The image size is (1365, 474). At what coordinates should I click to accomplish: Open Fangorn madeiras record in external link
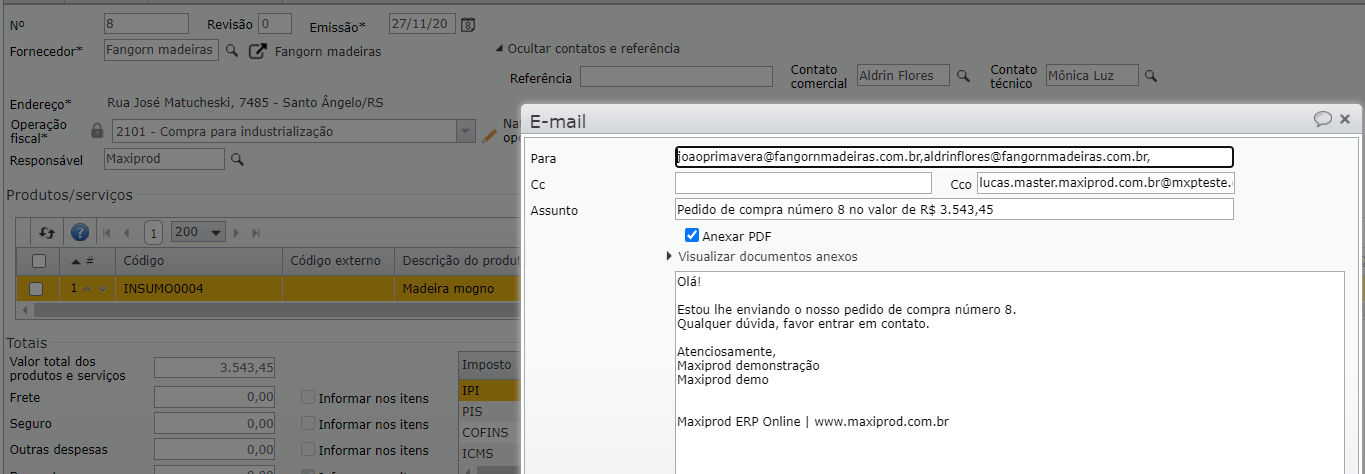(258, 51)
